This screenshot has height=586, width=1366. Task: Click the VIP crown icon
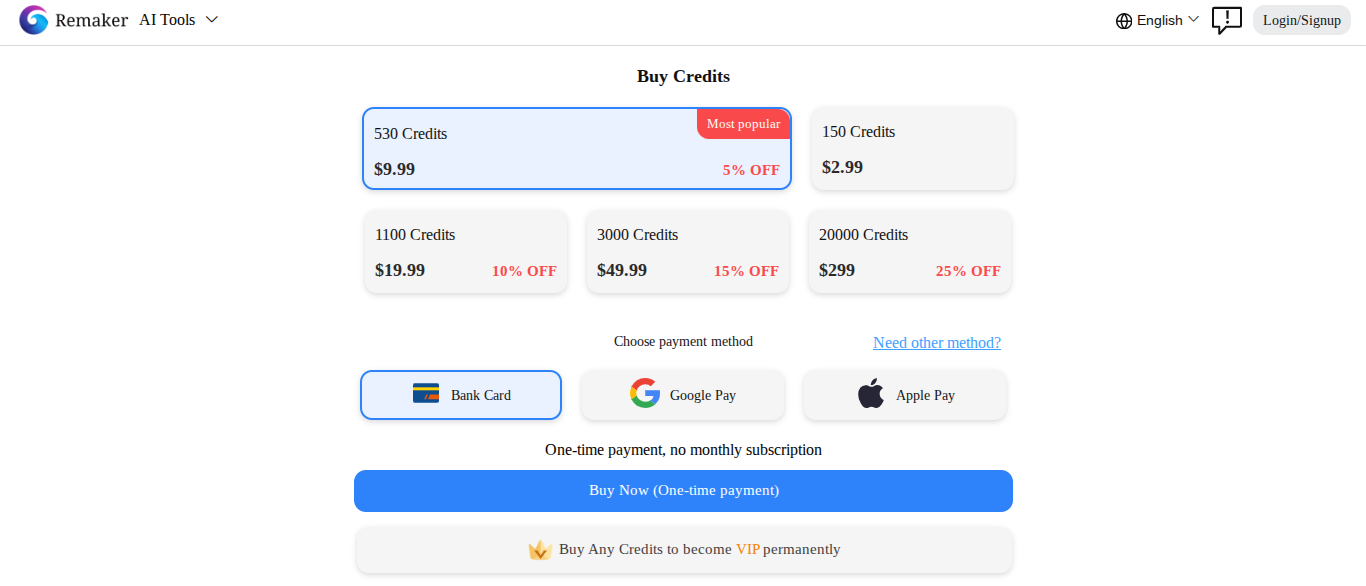pyautogui.click(x=540, y=550)
